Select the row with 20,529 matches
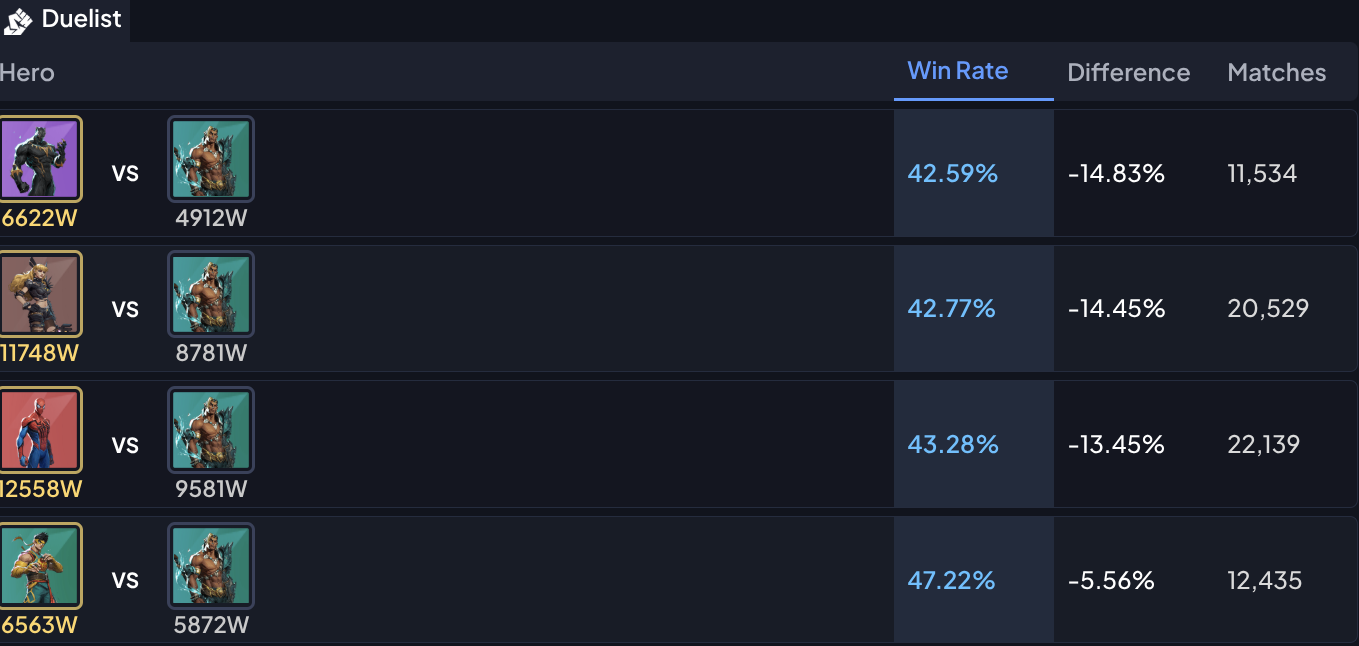1359x646 pixels. pyautogui.click(x=679, y=308)
